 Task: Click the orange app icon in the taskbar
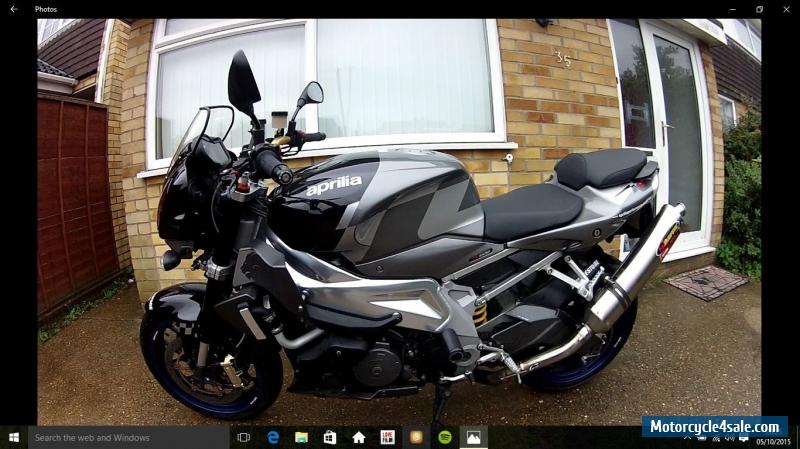pyautogui.click(x=416, y=437)
